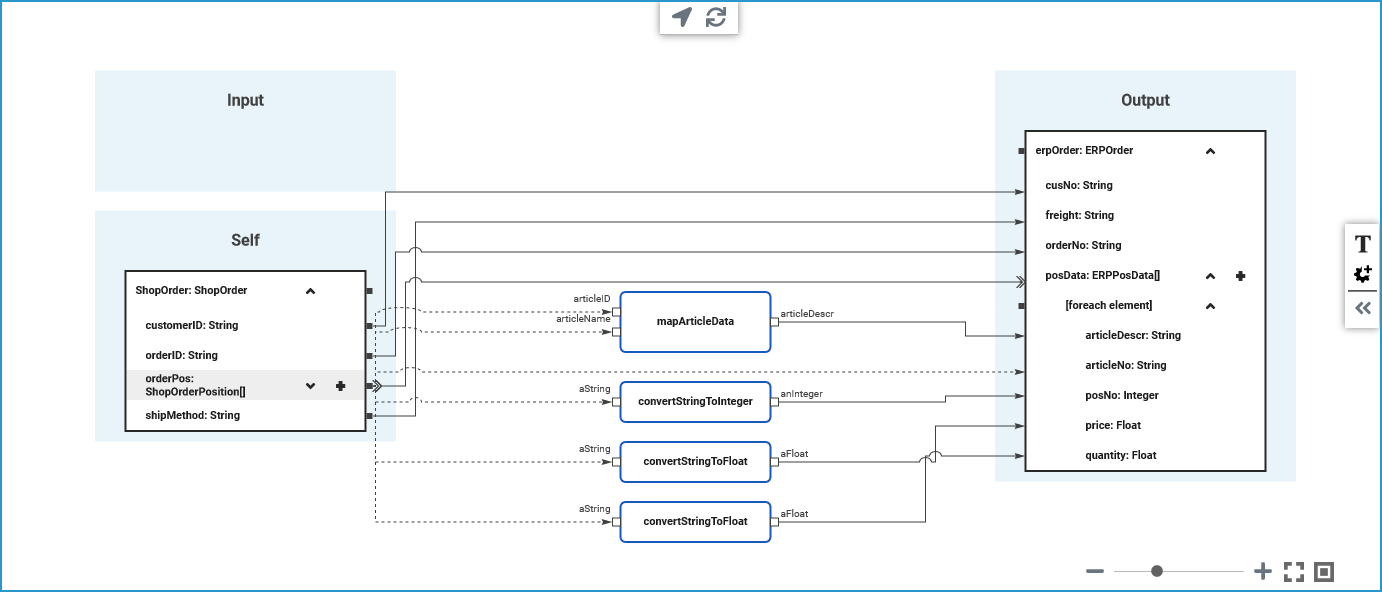Open the orderPos dropdown chevron
Screen dimensions: 1382x592
point(310,385)
